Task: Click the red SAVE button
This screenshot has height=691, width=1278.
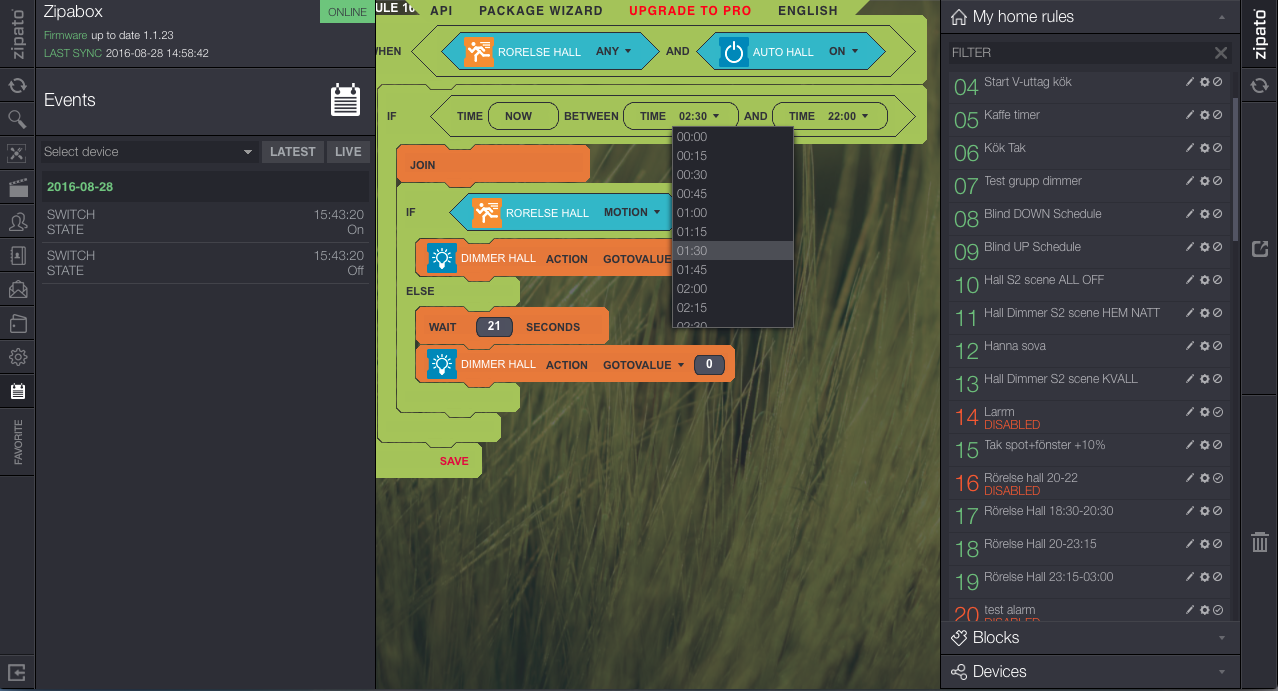Action: tap(454, 461)
